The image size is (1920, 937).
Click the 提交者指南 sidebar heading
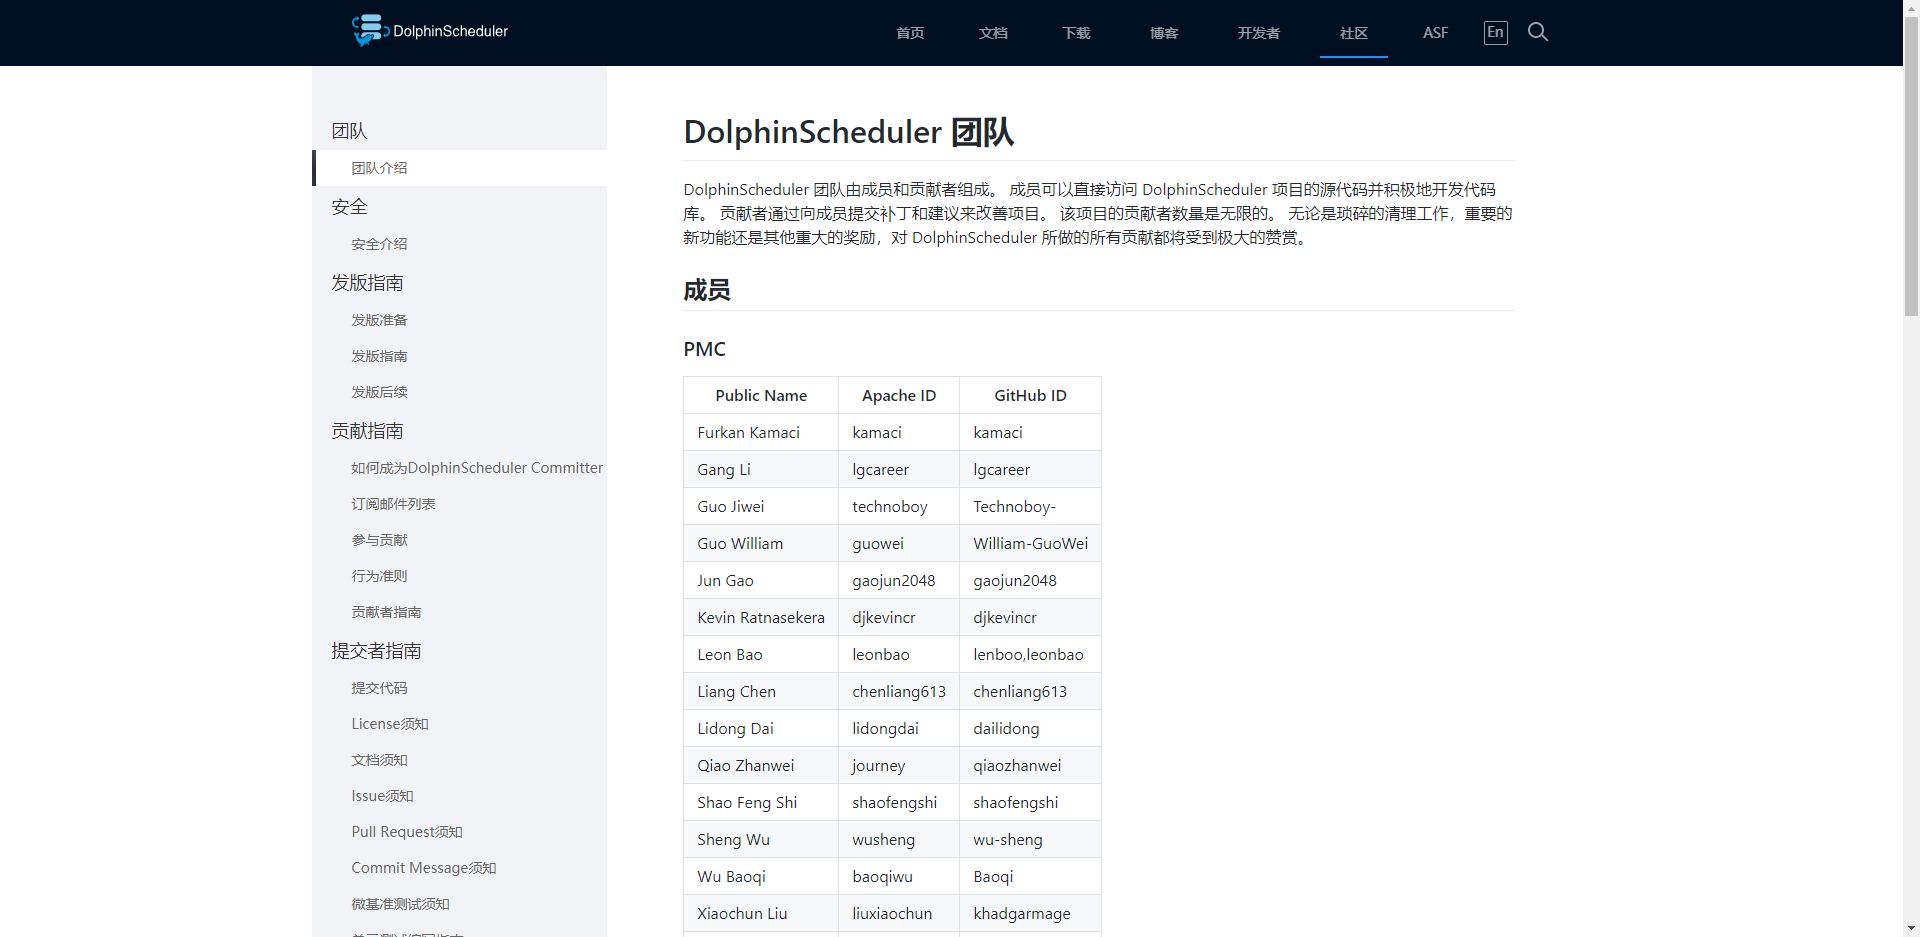pyautogui.click(x=376, y=651)
